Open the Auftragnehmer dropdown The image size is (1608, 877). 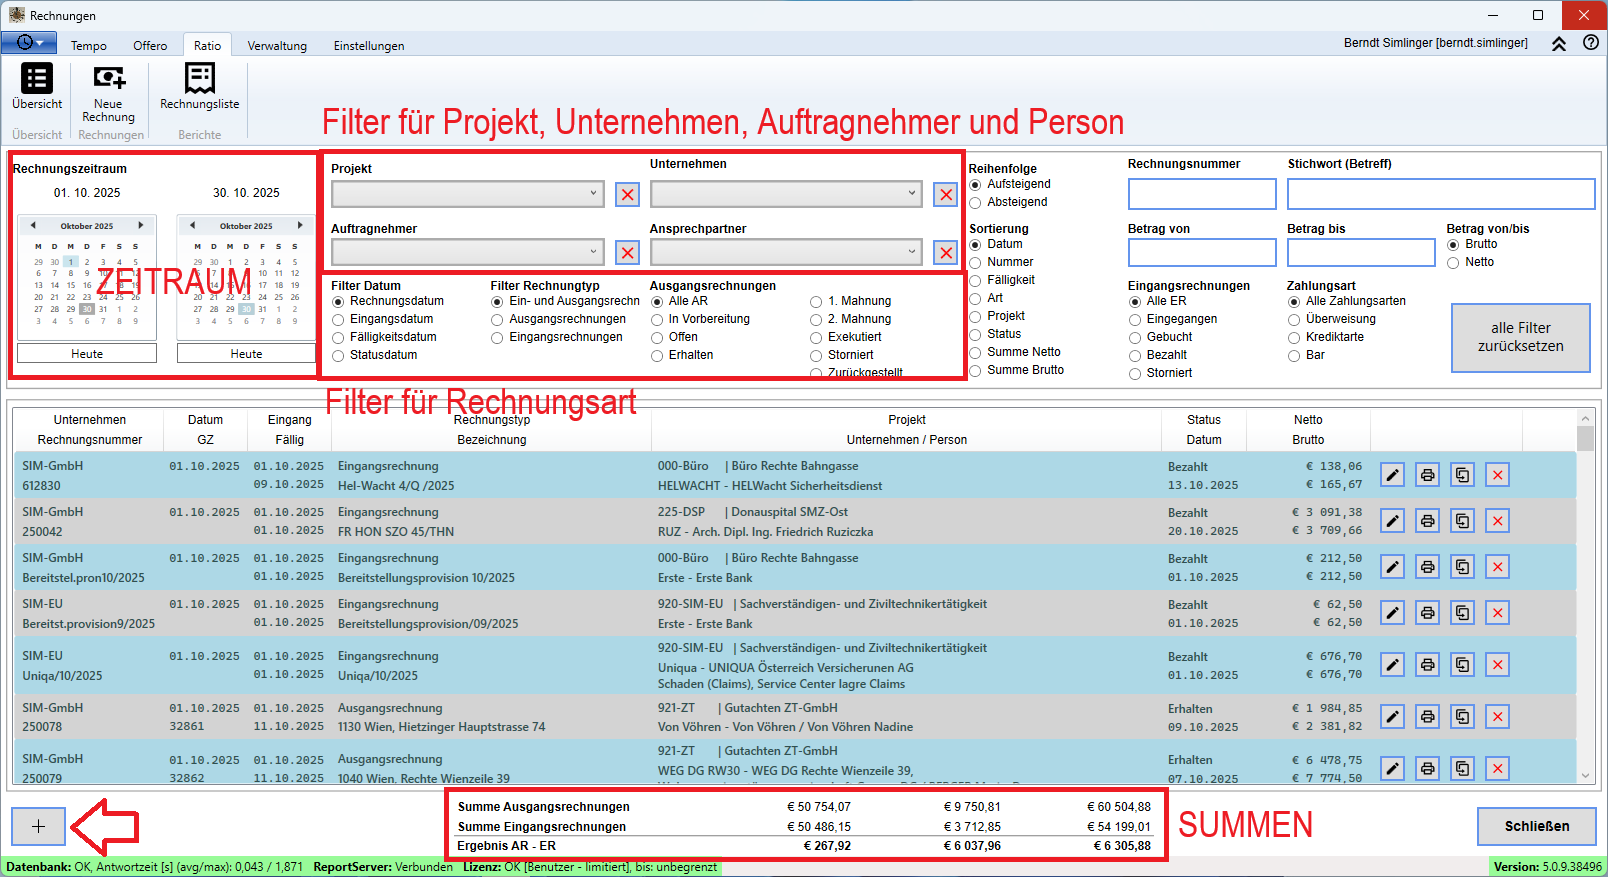(468, 252)
